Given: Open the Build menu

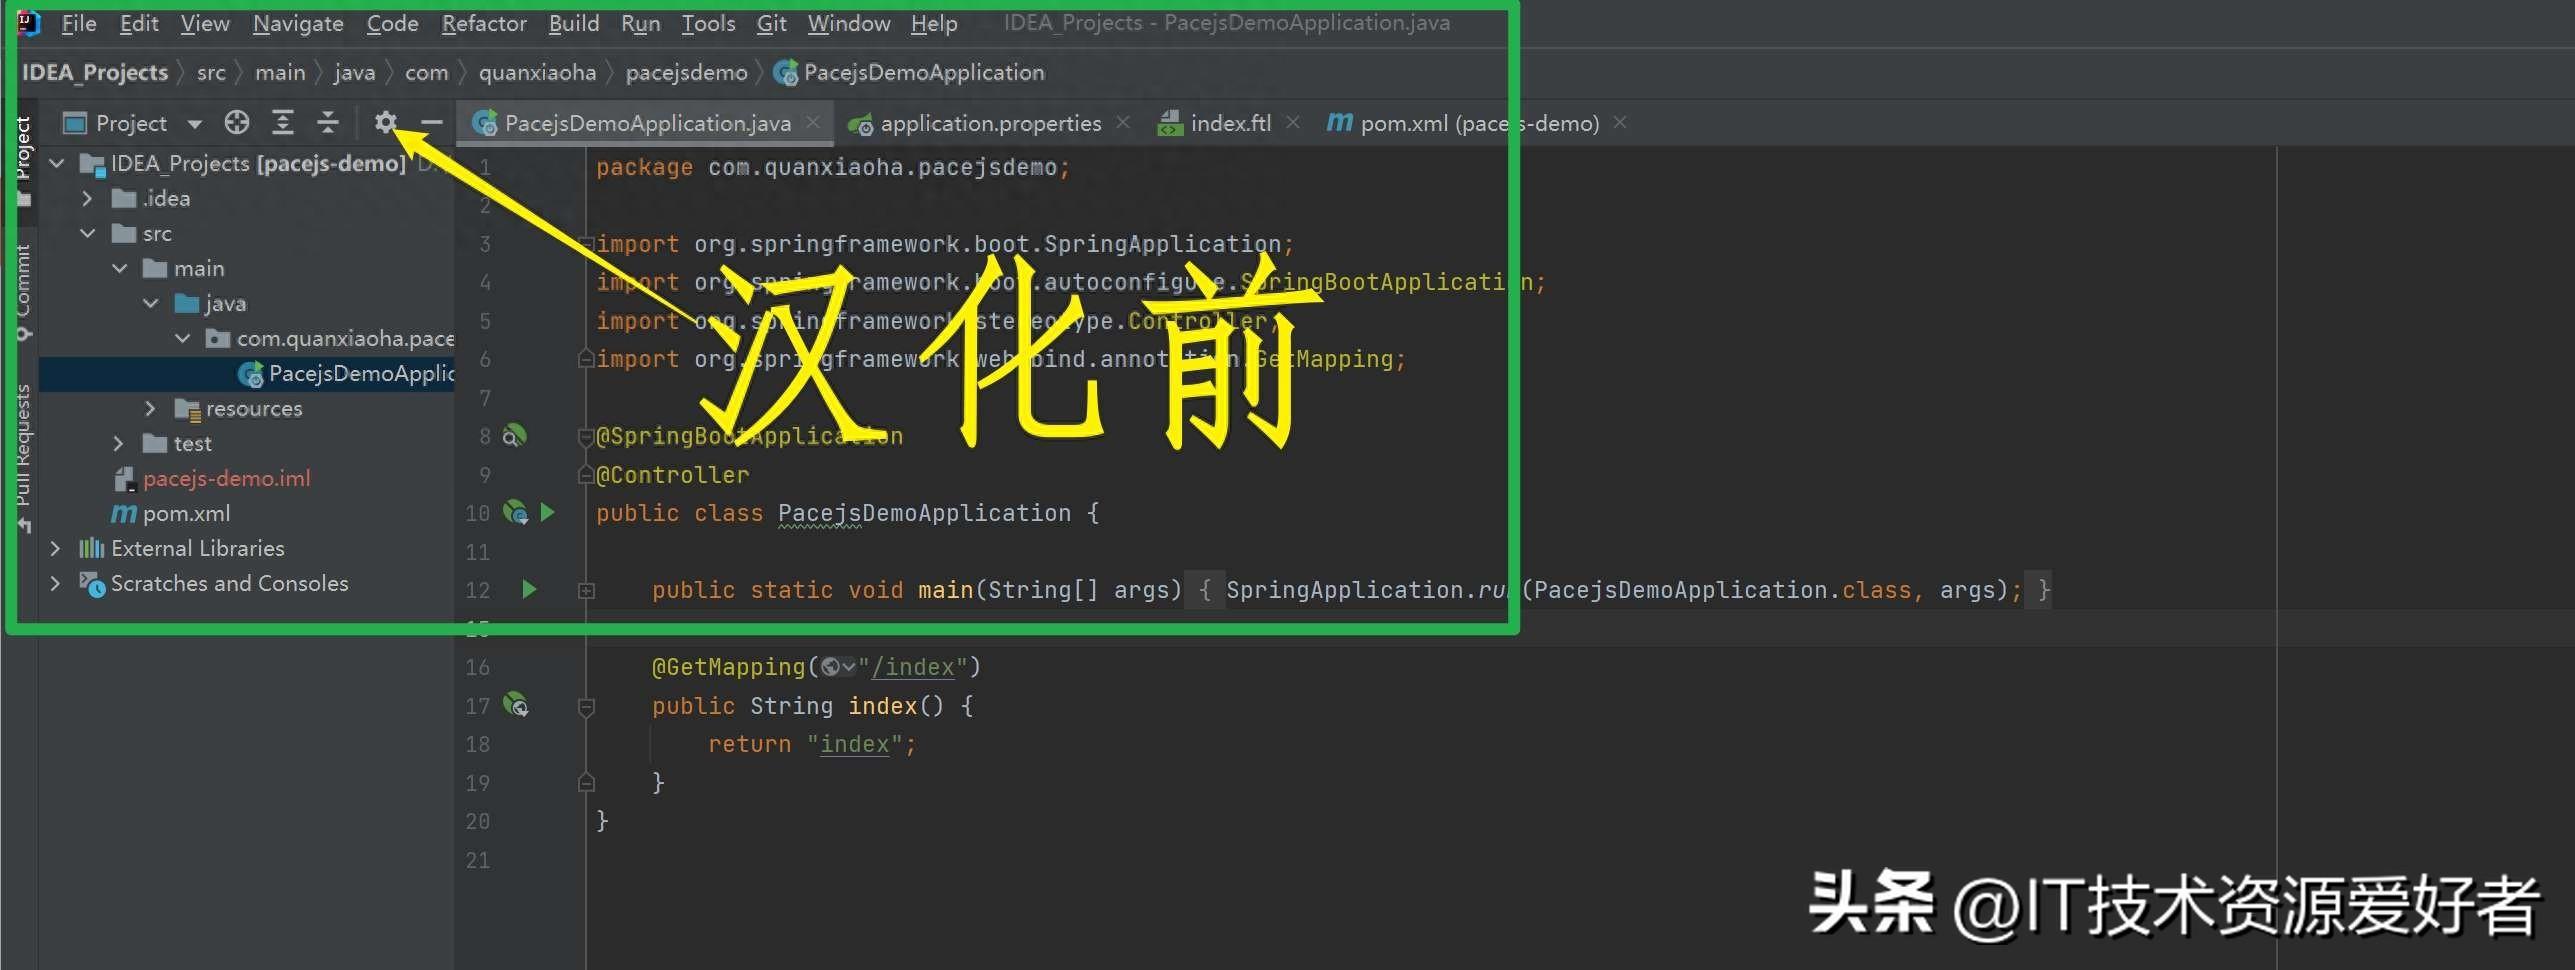Looking at the screenshot, I should click(x=573, y=23).
